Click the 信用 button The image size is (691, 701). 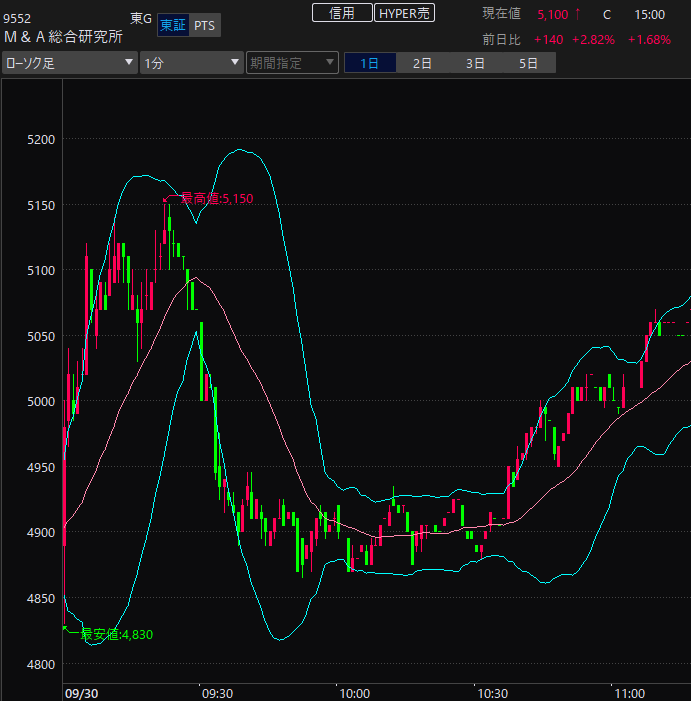[x=342, y=13]
